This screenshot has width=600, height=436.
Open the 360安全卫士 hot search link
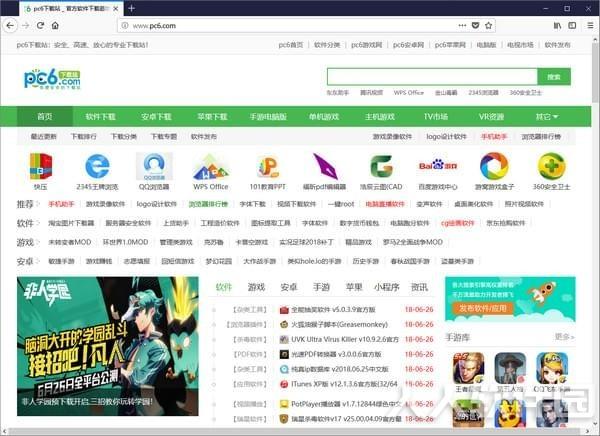[x=526, y=93]
